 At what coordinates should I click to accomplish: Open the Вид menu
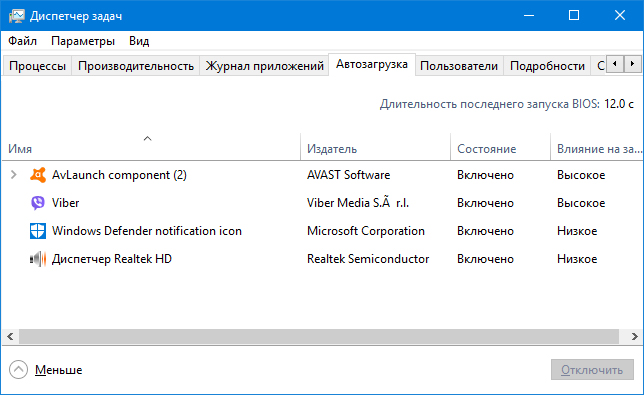click(x=139, y=41)
